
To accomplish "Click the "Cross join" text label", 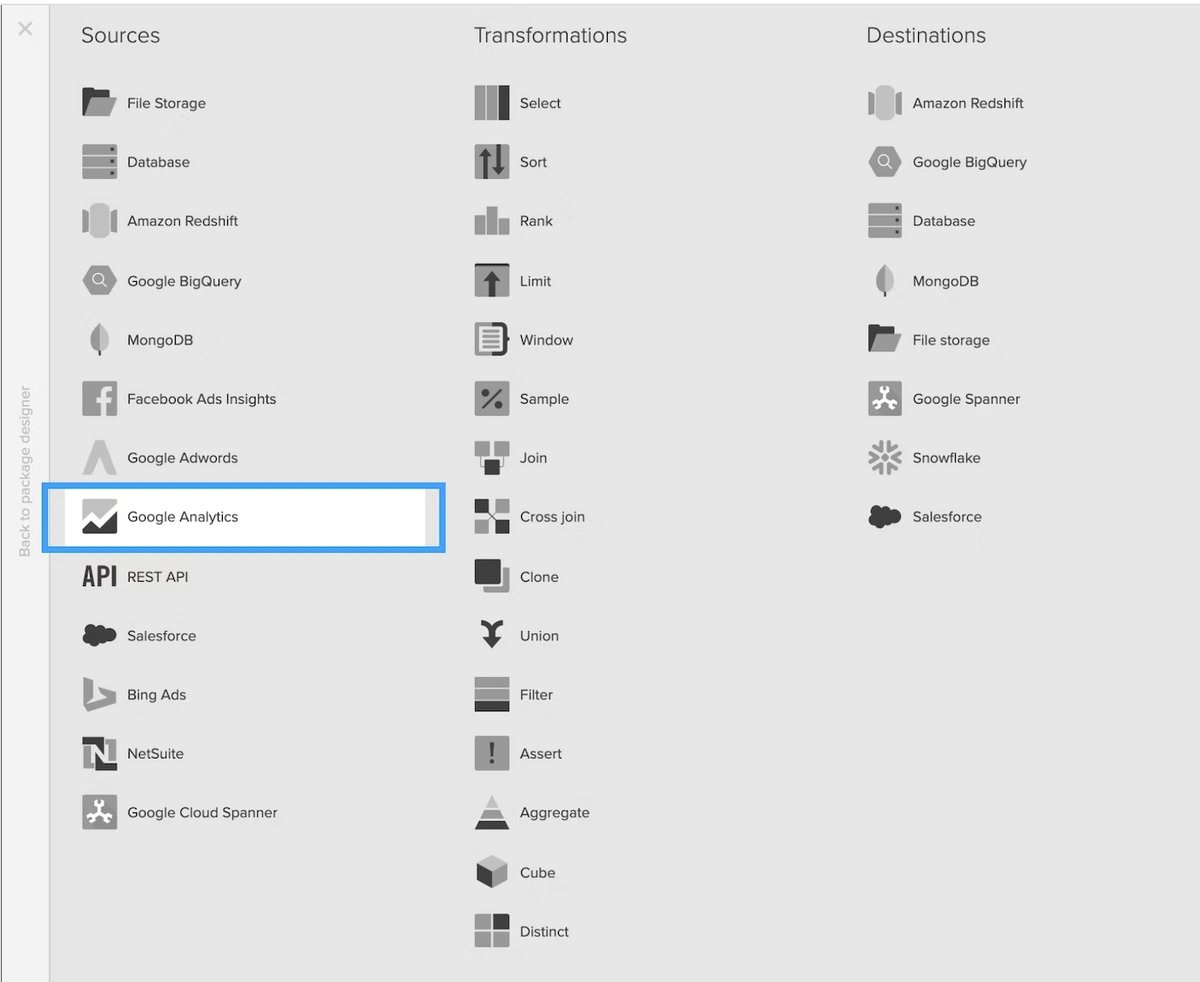I will [552, 517].
